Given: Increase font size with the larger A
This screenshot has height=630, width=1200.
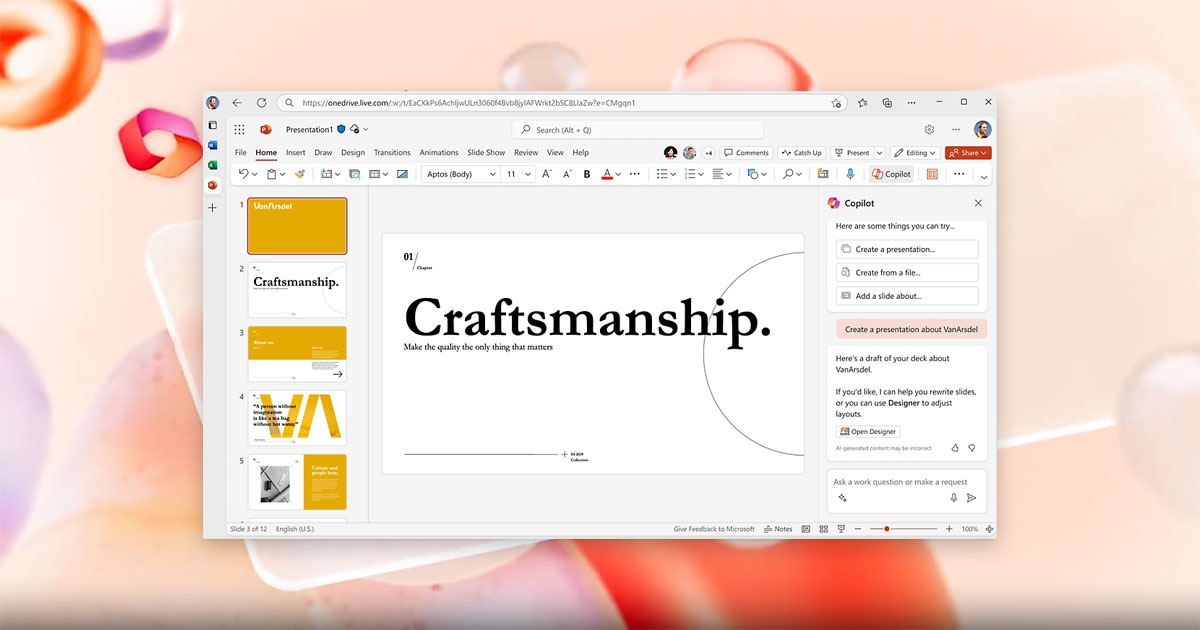Looking at the screenshot, I should (x=546, y=174).
